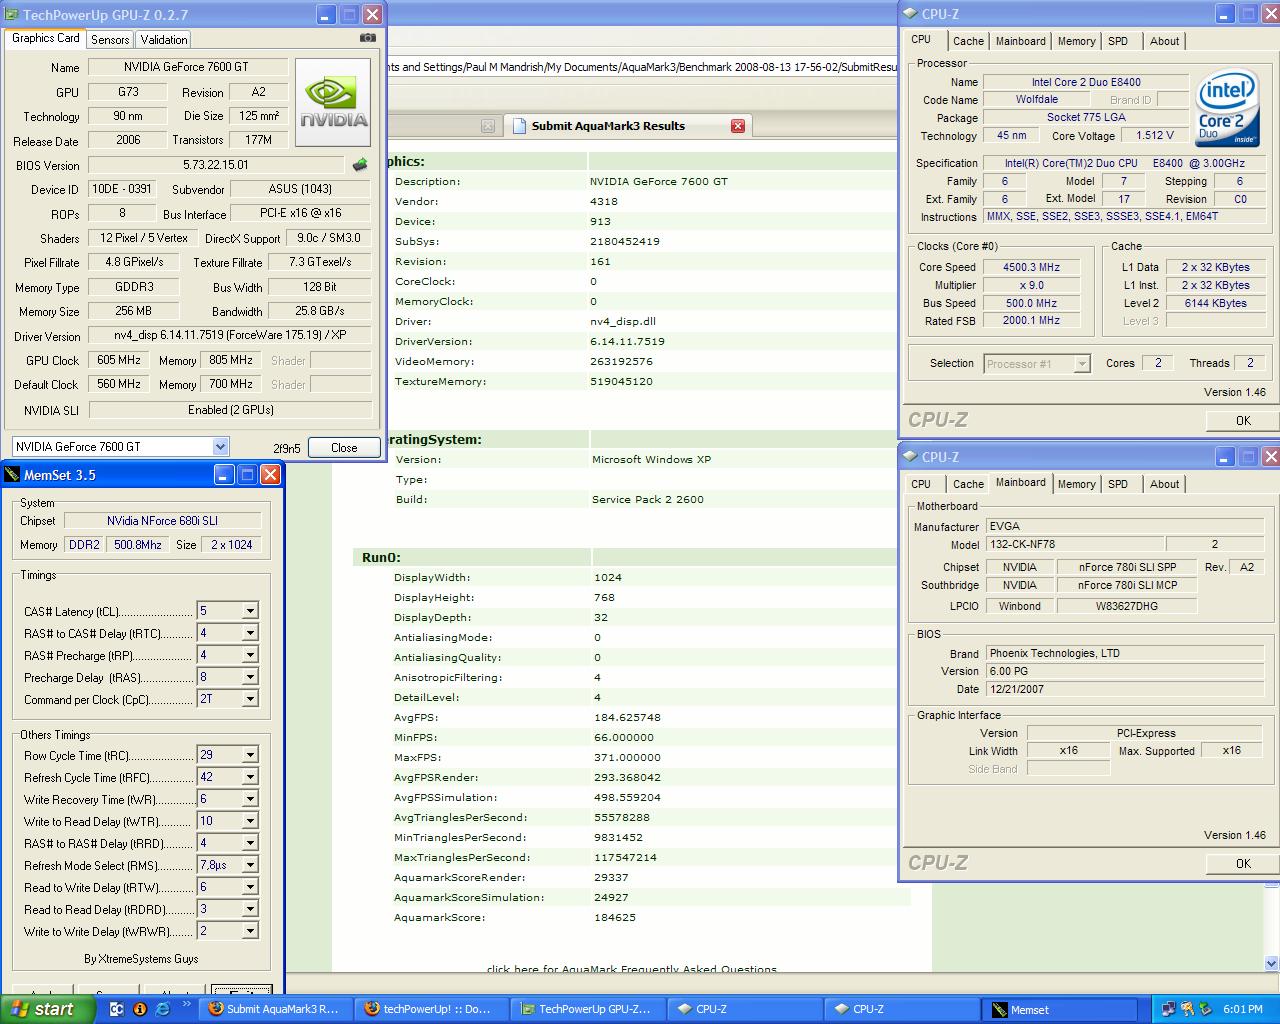1280x1024 pixels.
Task: Open the orange Firefox-style quick launch icon
Action: (140, 1009)
